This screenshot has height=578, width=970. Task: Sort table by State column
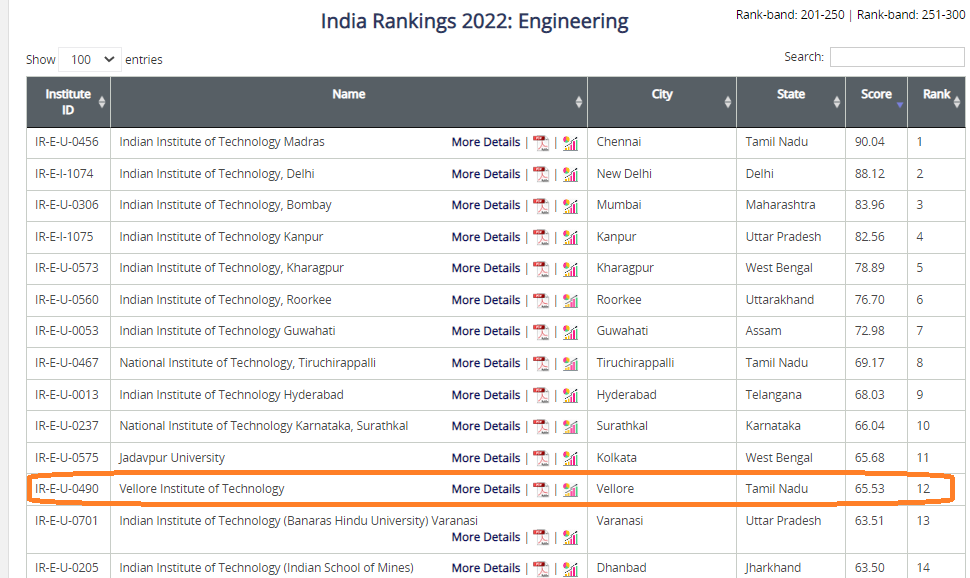[x=791, y=102]
